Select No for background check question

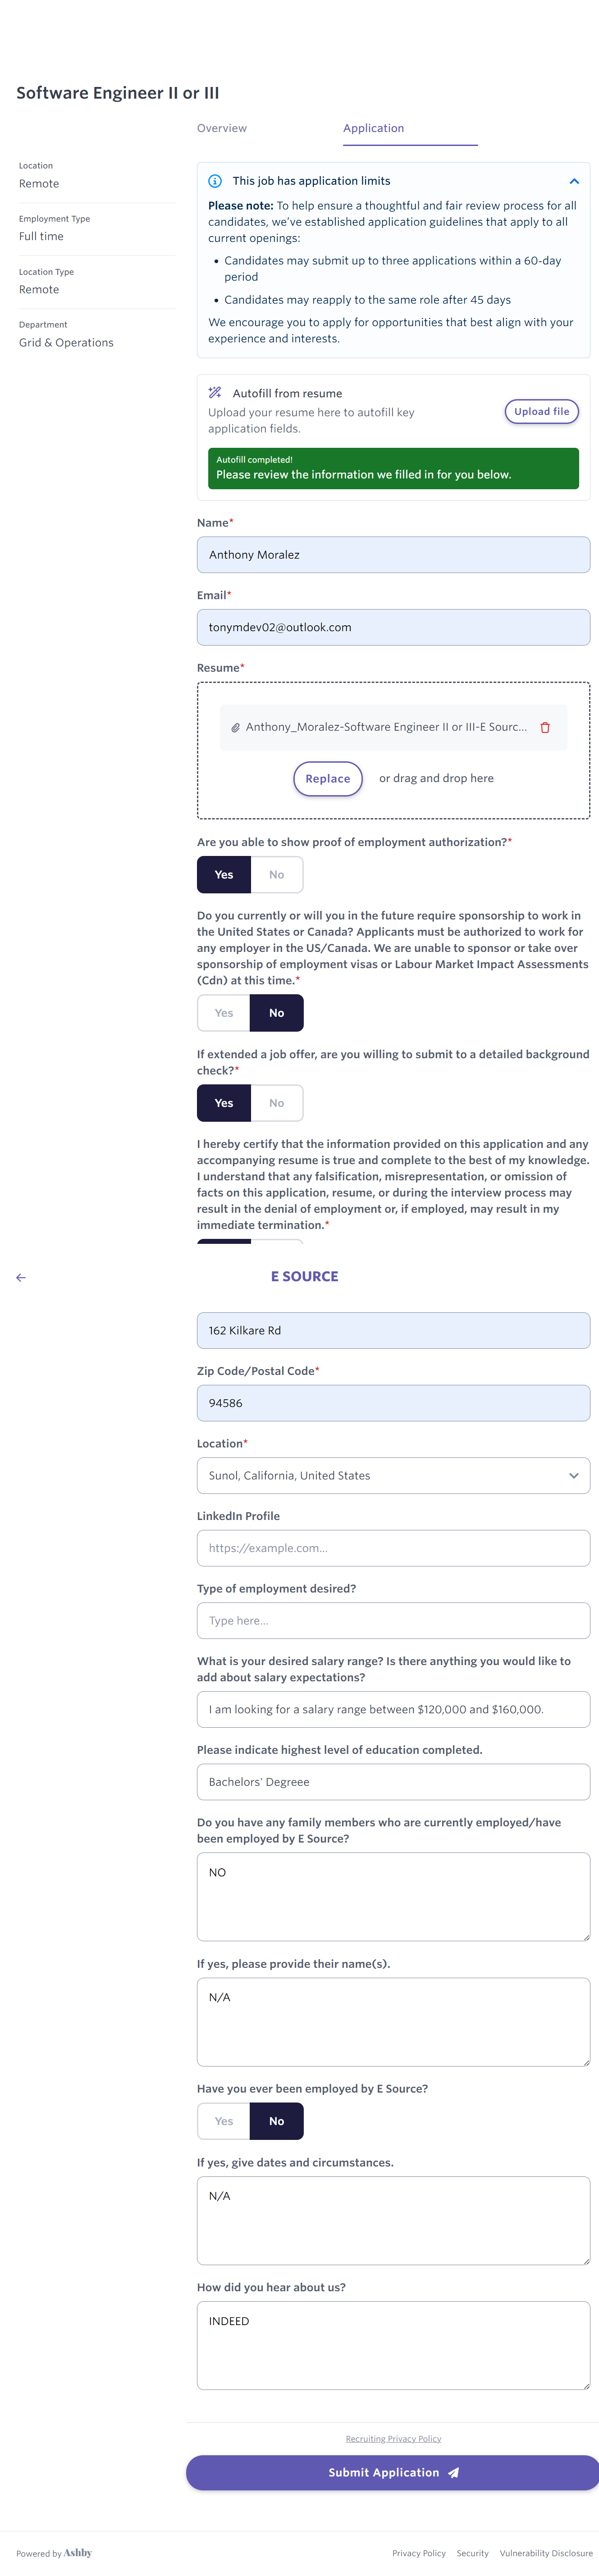[x=276, y=1103]
